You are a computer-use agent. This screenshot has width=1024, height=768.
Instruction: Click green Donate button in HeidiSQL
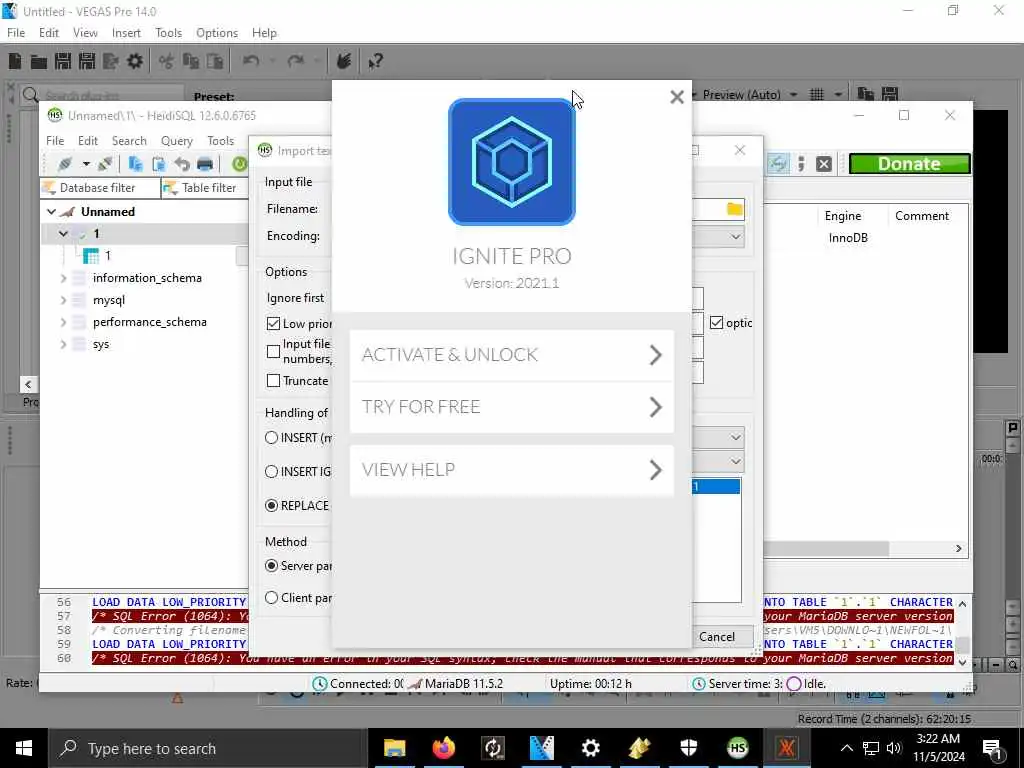pyautogui.click(x=909, y=164)
